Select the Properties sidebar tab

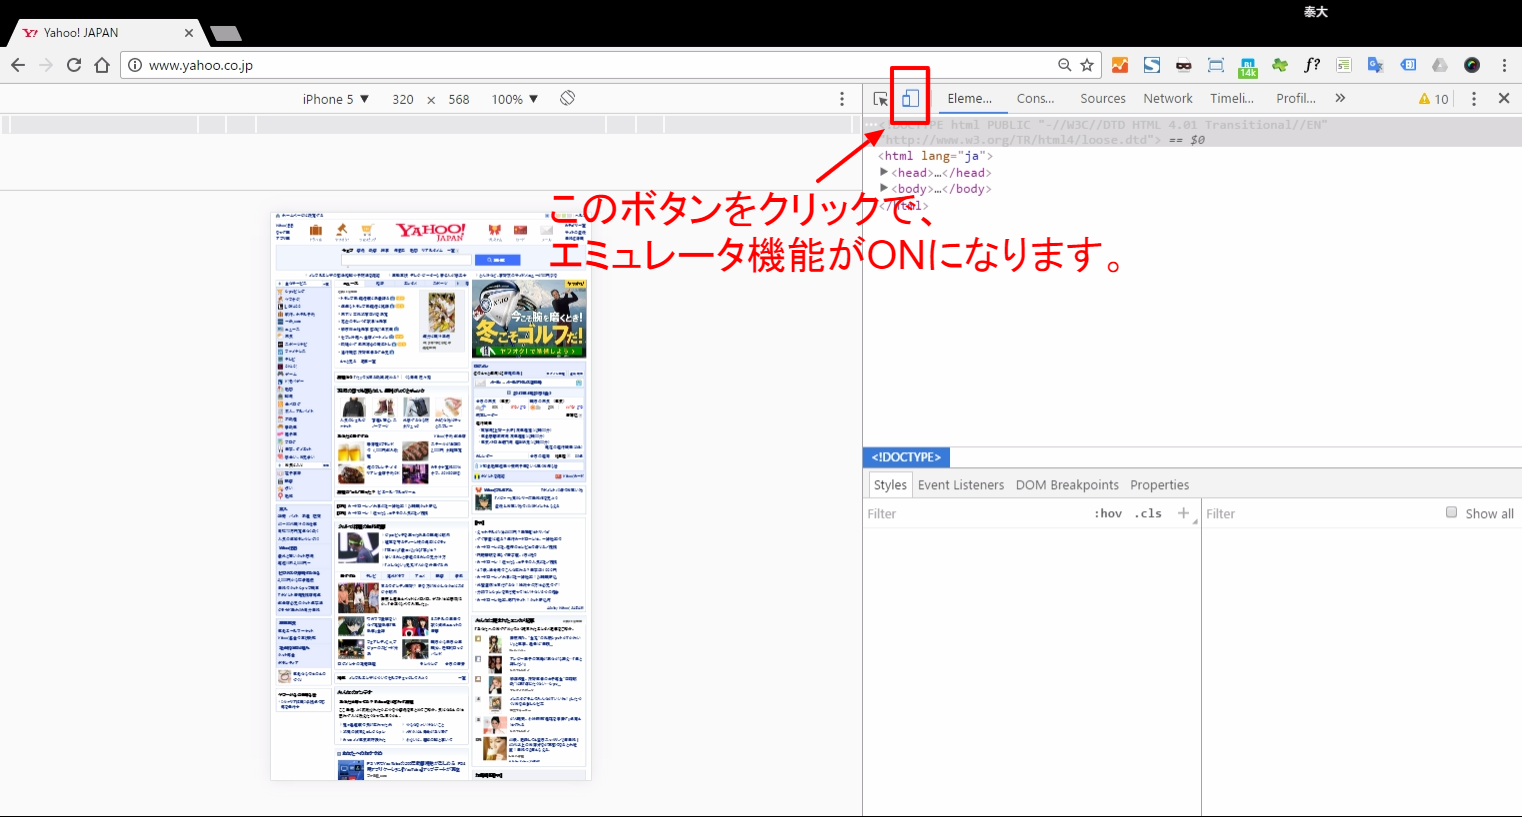point(1160,485)
